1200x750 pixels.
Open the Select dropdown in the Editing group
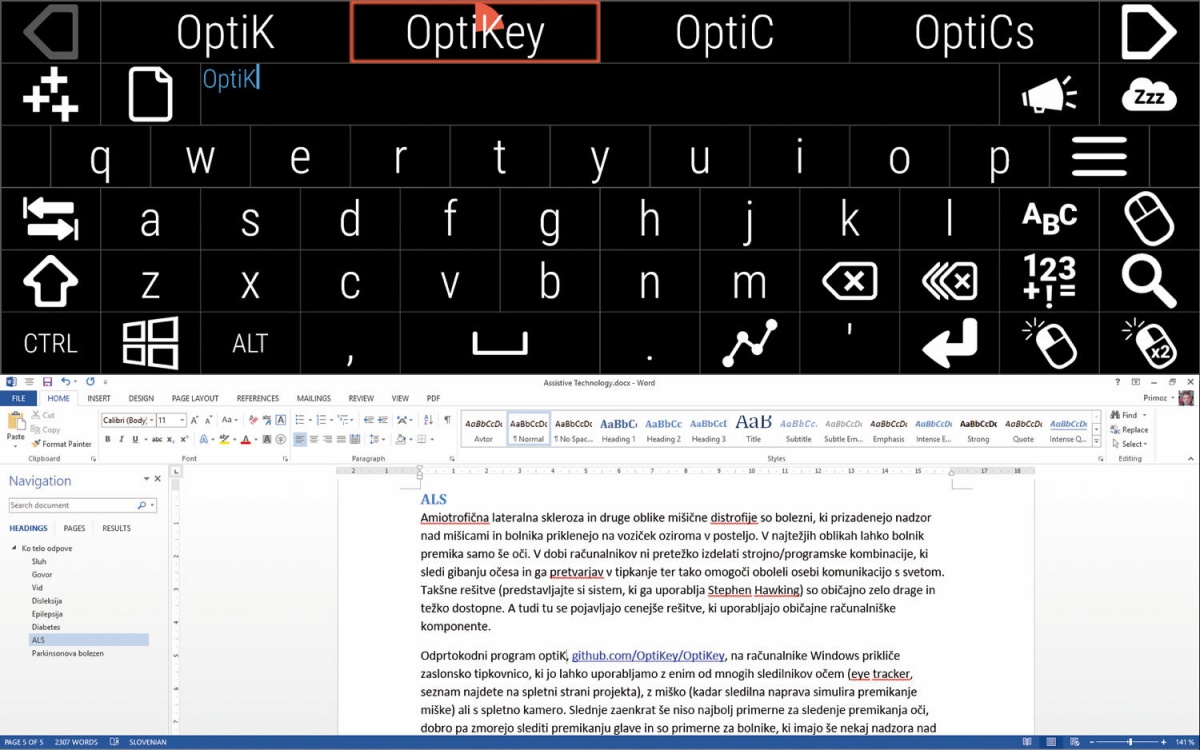[1132, 444]
